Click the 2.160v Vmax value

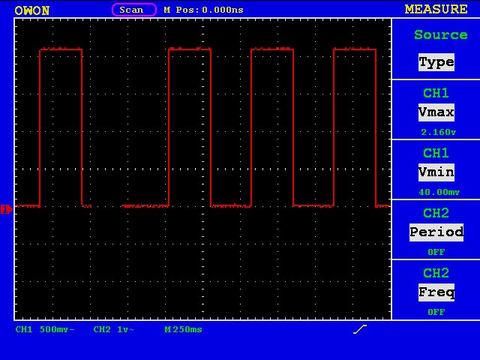438,132
